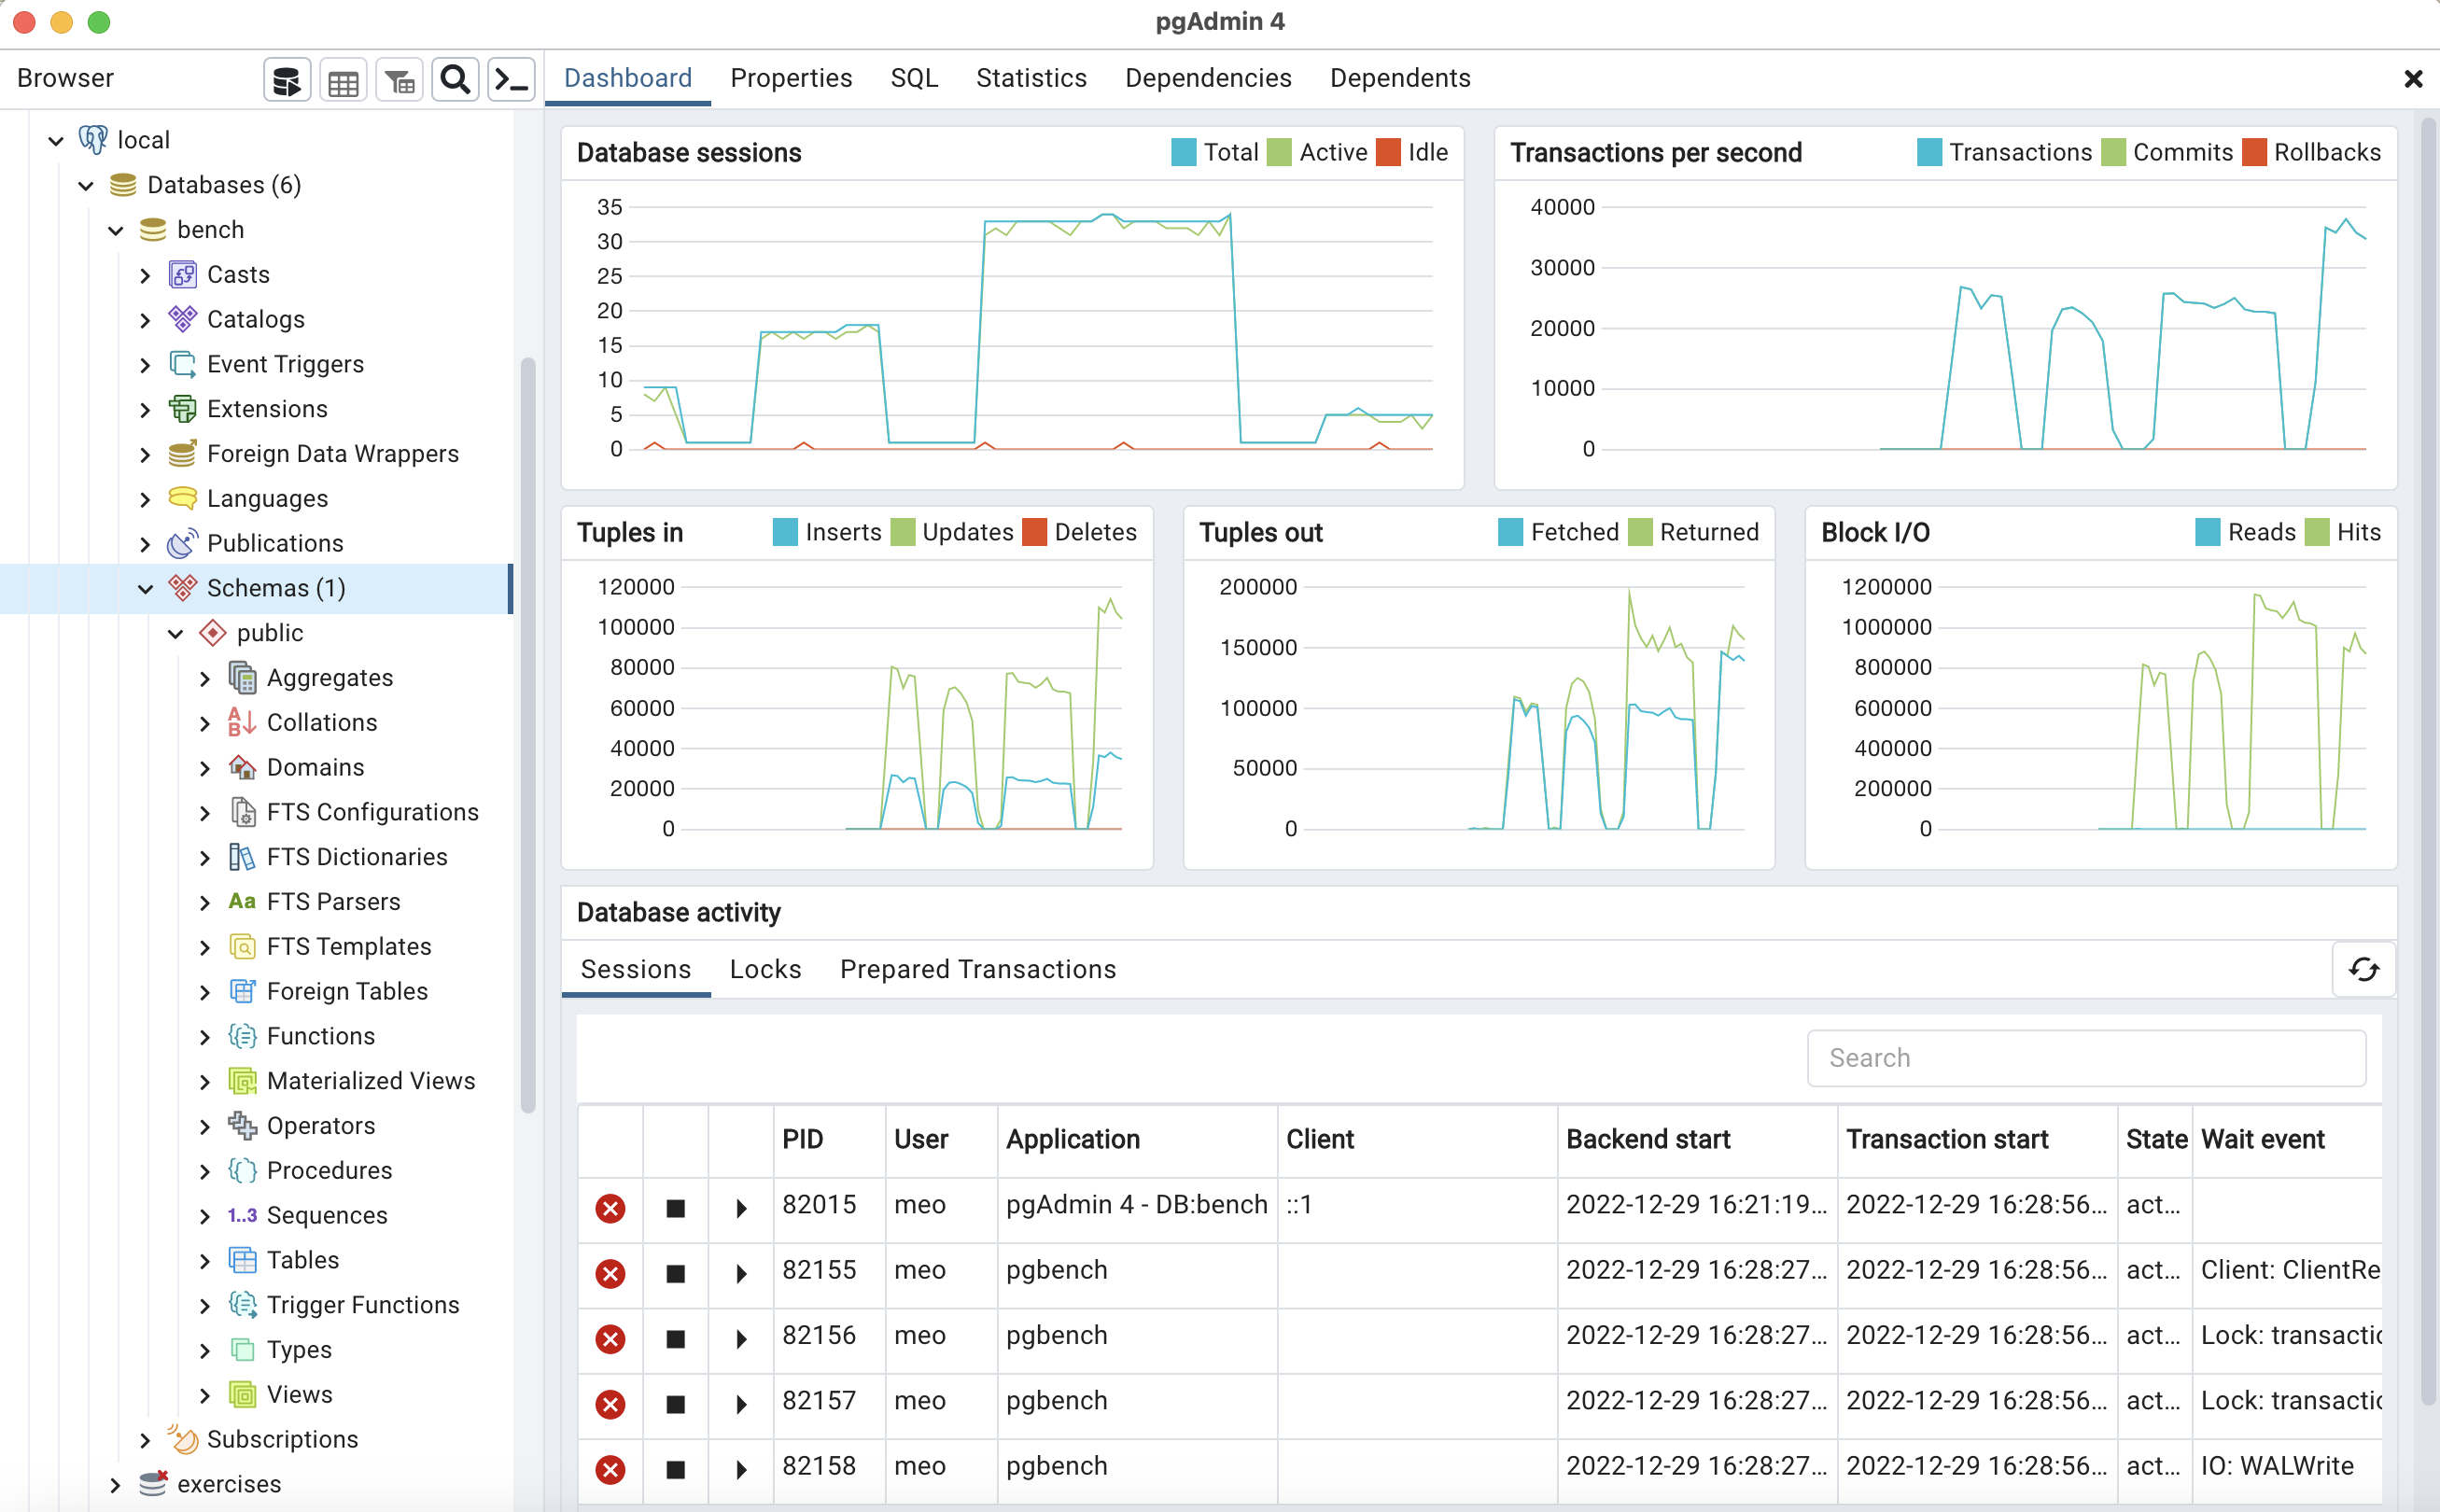Screen dimensions: 2440x1512
Task: Select the Publications tree item
Action: coord(275,543)
